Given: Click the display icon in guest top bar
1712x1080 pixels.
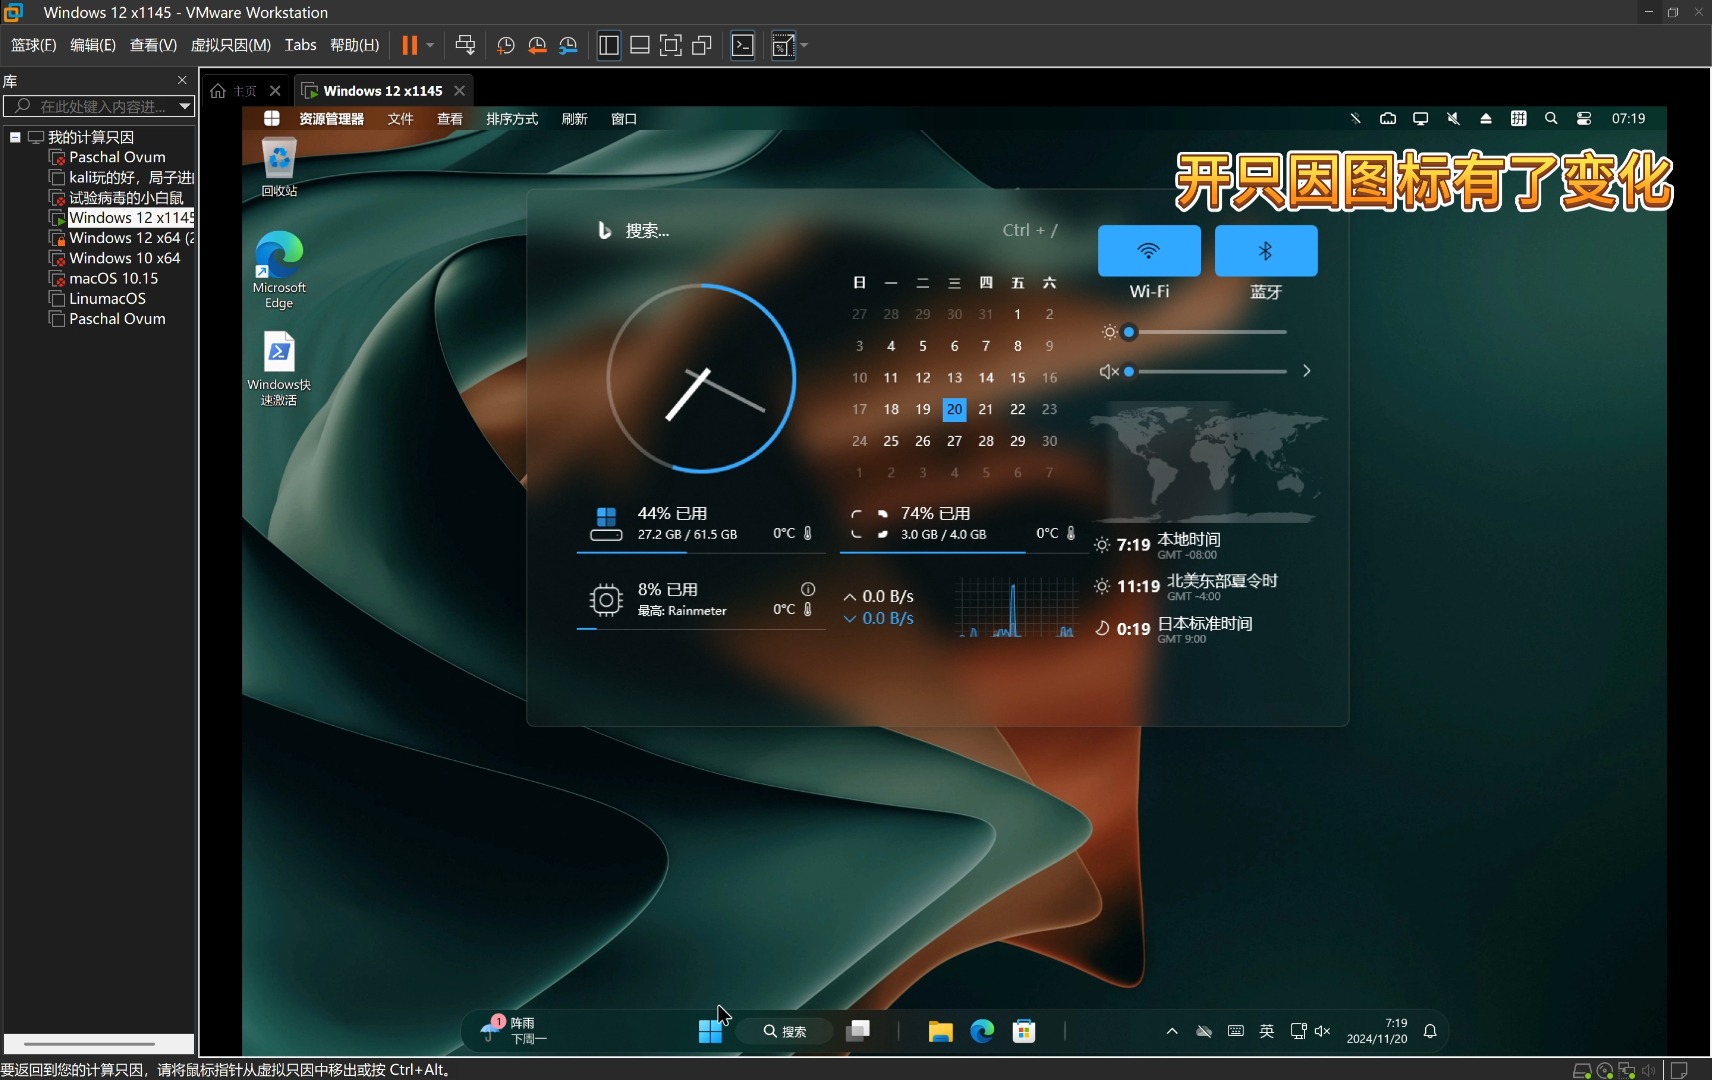Looking at the screenshot, I should (x=1420, y=118).
